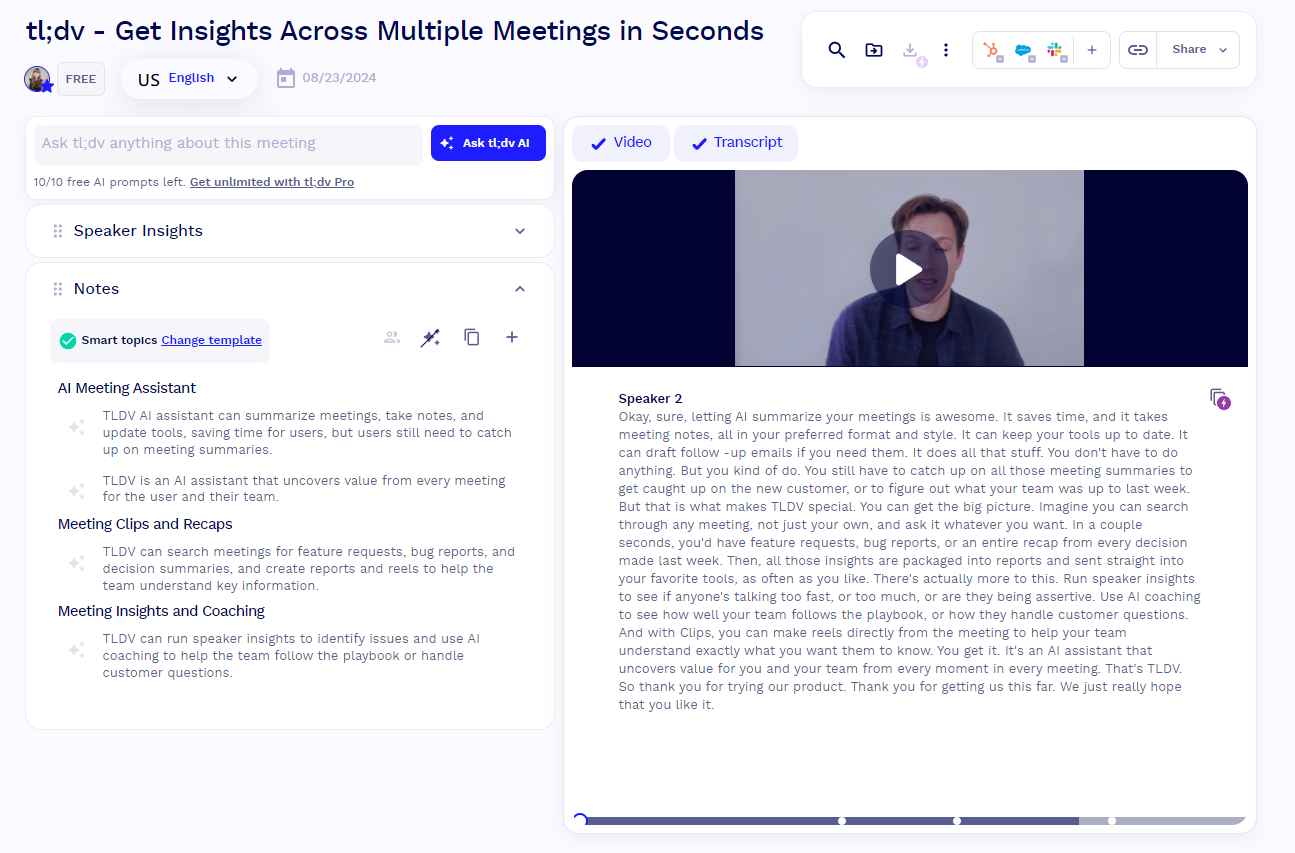Click the AI Meeting Assistant topic heading

tap(127, 388)
